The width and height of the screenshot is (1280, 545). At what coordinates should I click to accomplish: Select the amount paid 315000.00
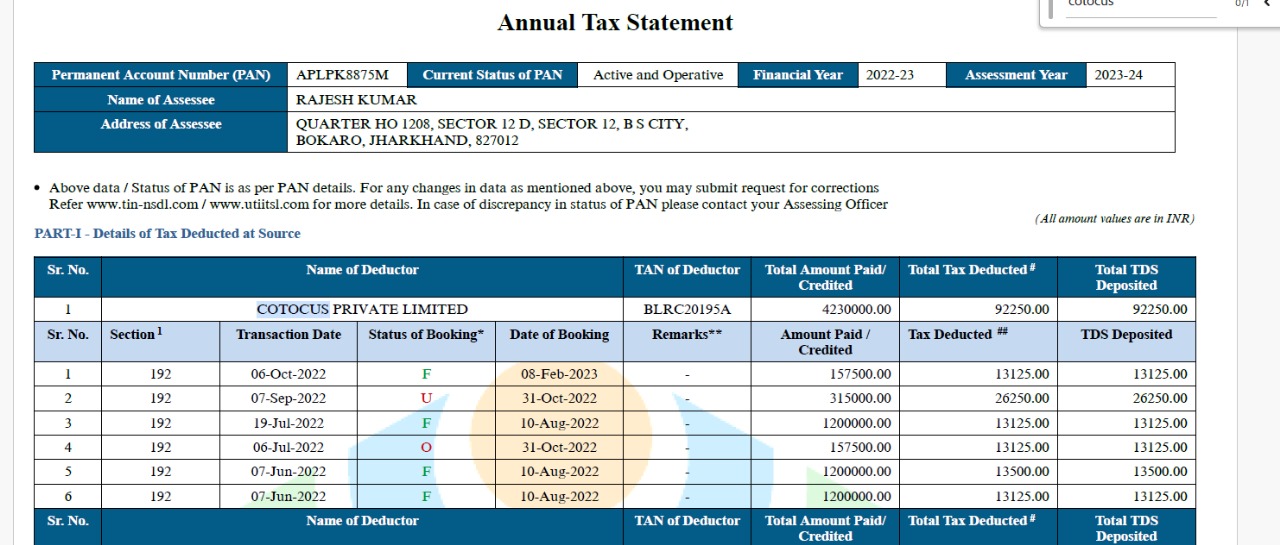(860, 398)
